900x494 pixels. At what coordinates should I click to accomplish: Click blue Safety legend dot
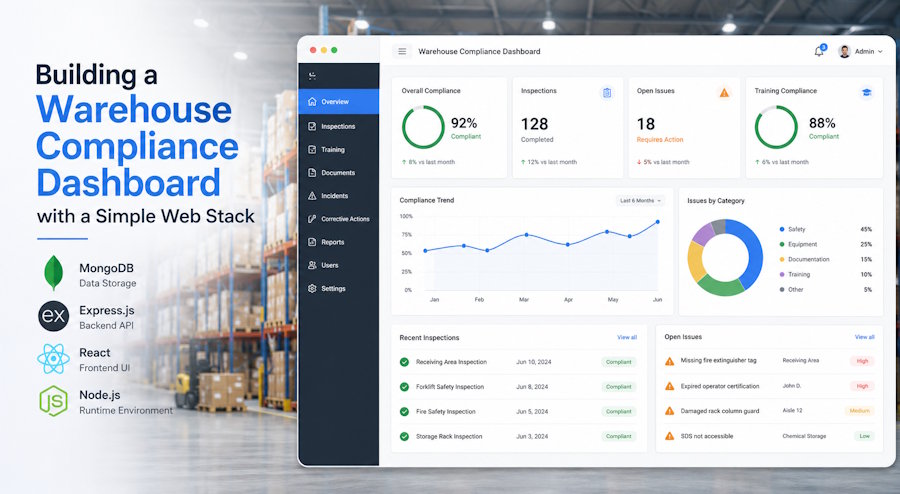click(782, 229)
